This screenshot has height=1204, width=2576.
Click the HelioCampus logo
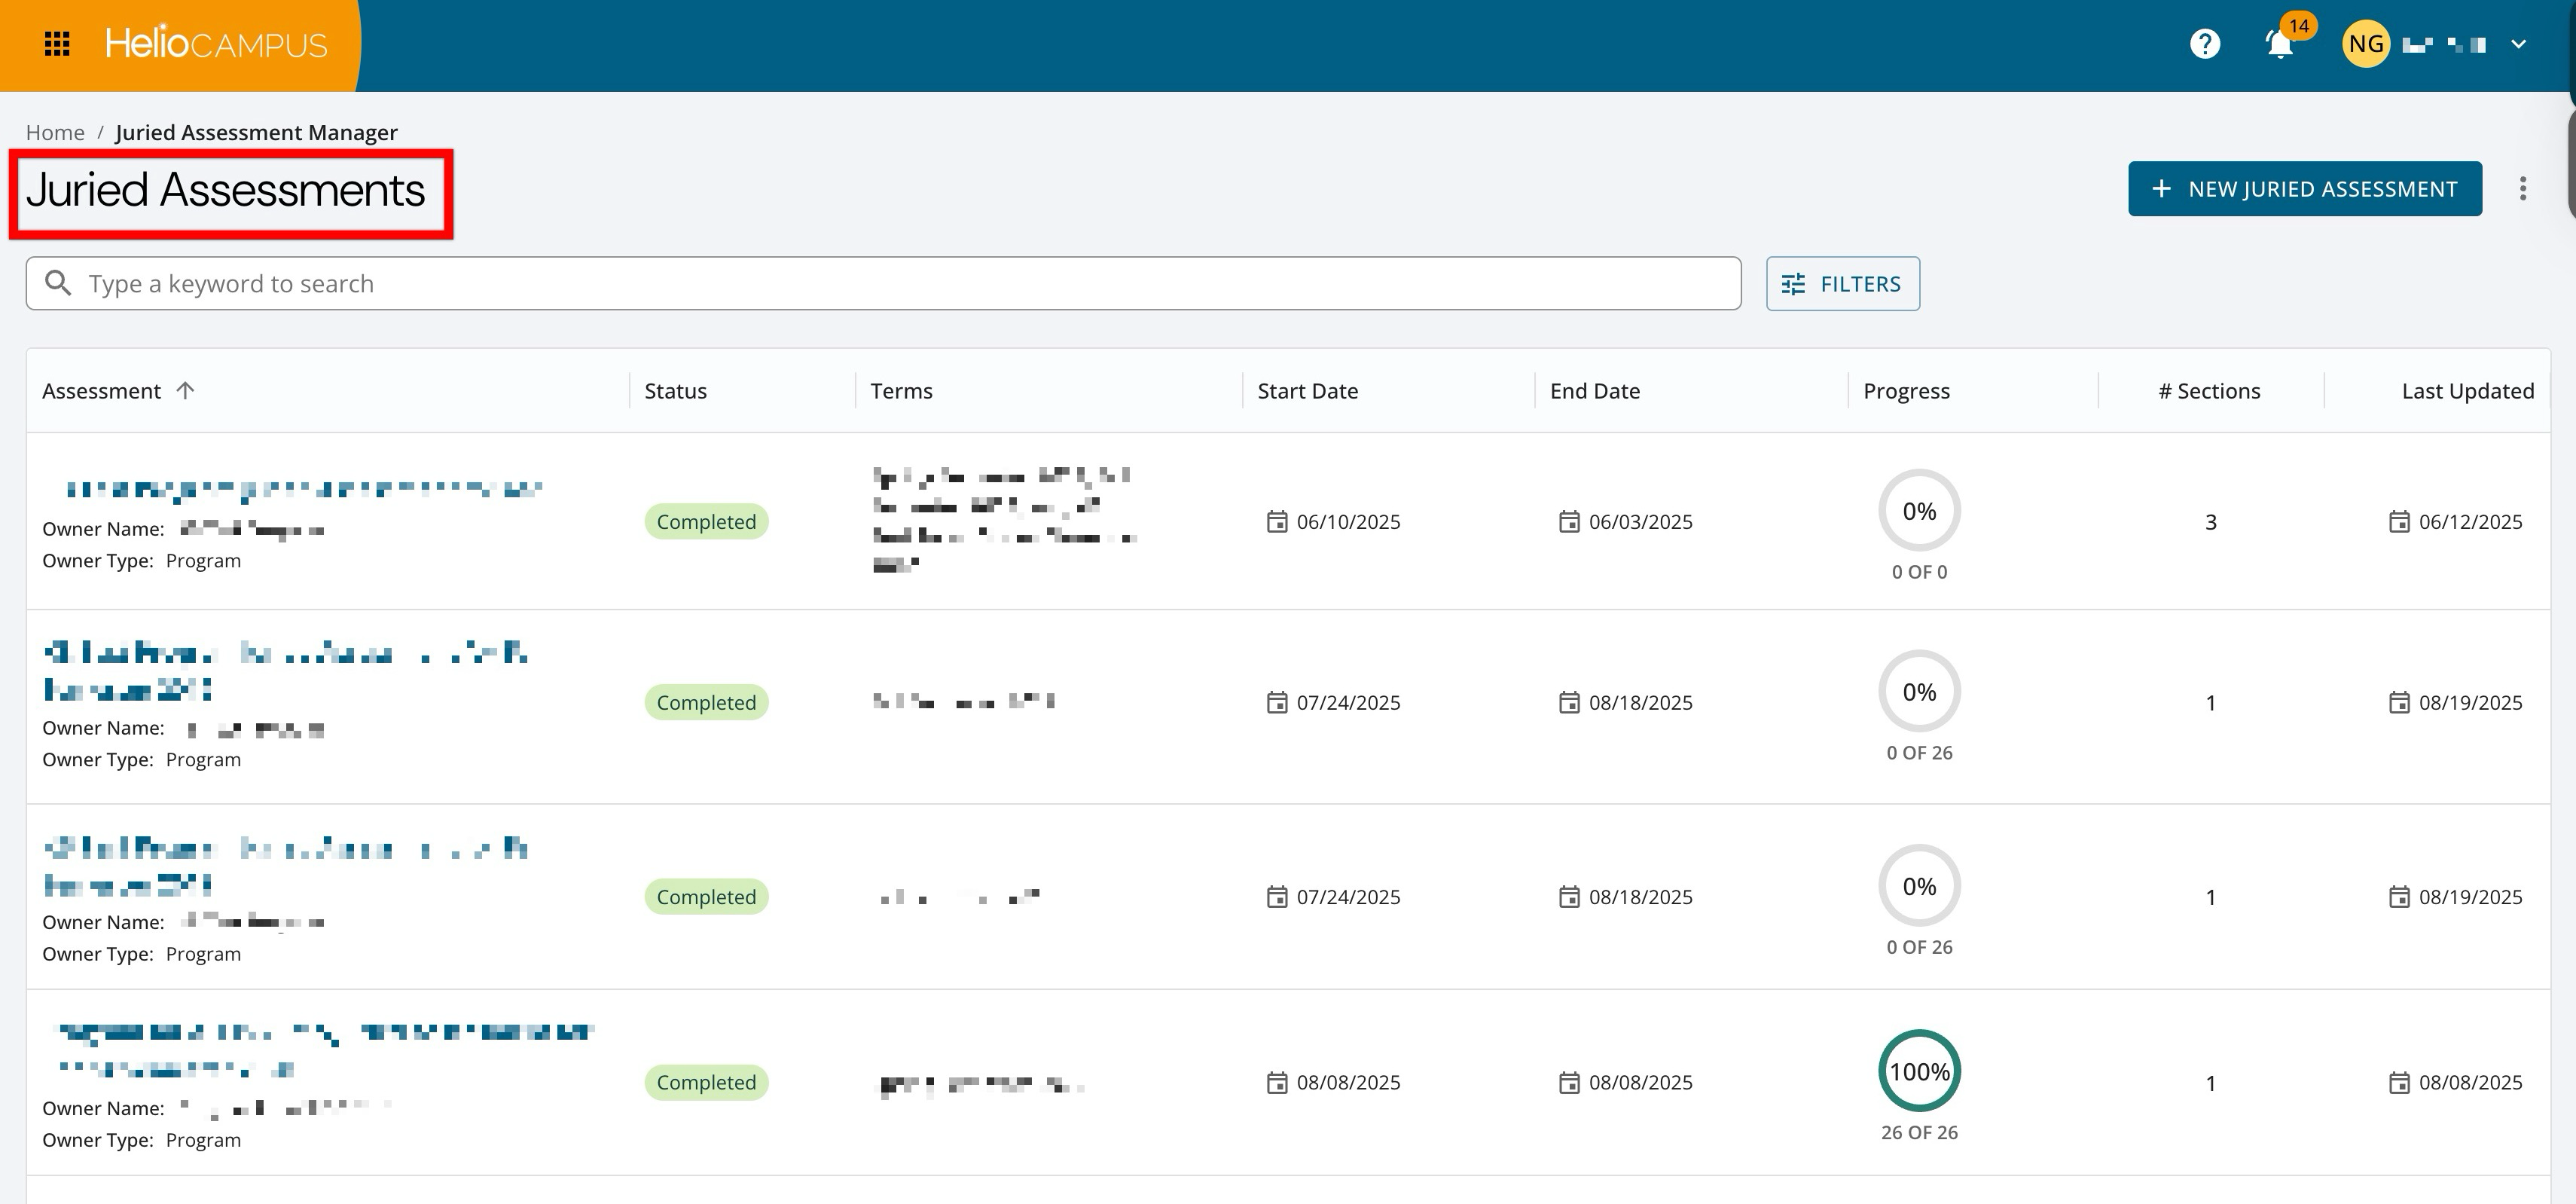click(216, 44)
